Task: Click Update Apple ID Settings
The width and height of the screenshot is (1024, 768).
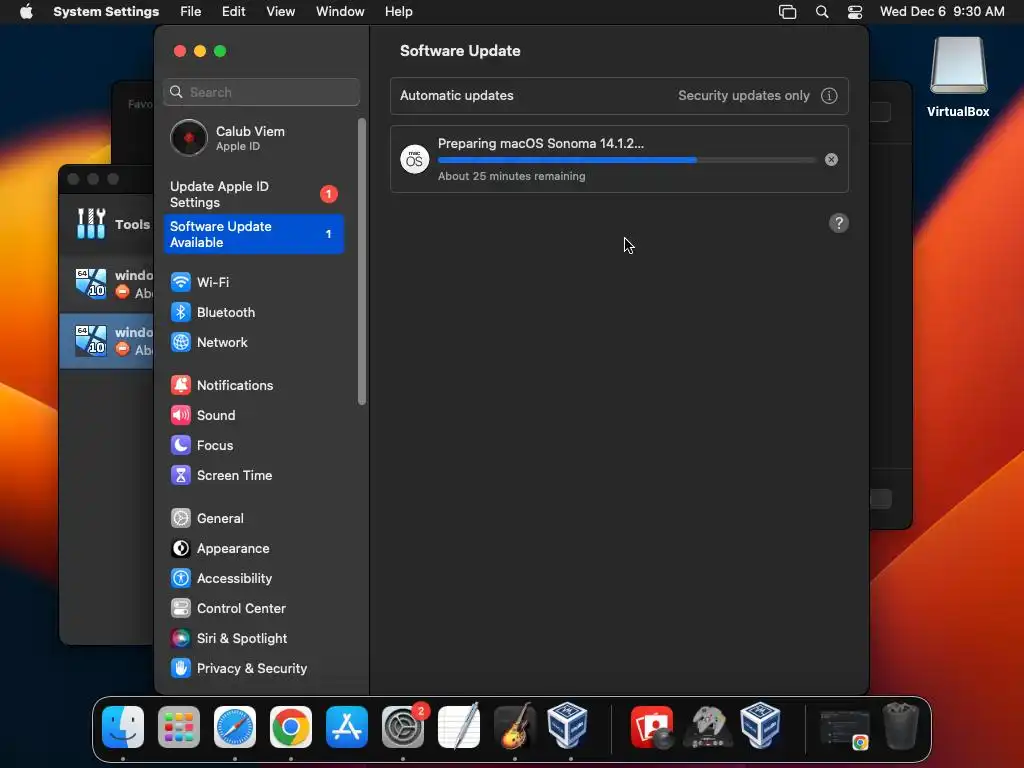Action: [253, 195]
